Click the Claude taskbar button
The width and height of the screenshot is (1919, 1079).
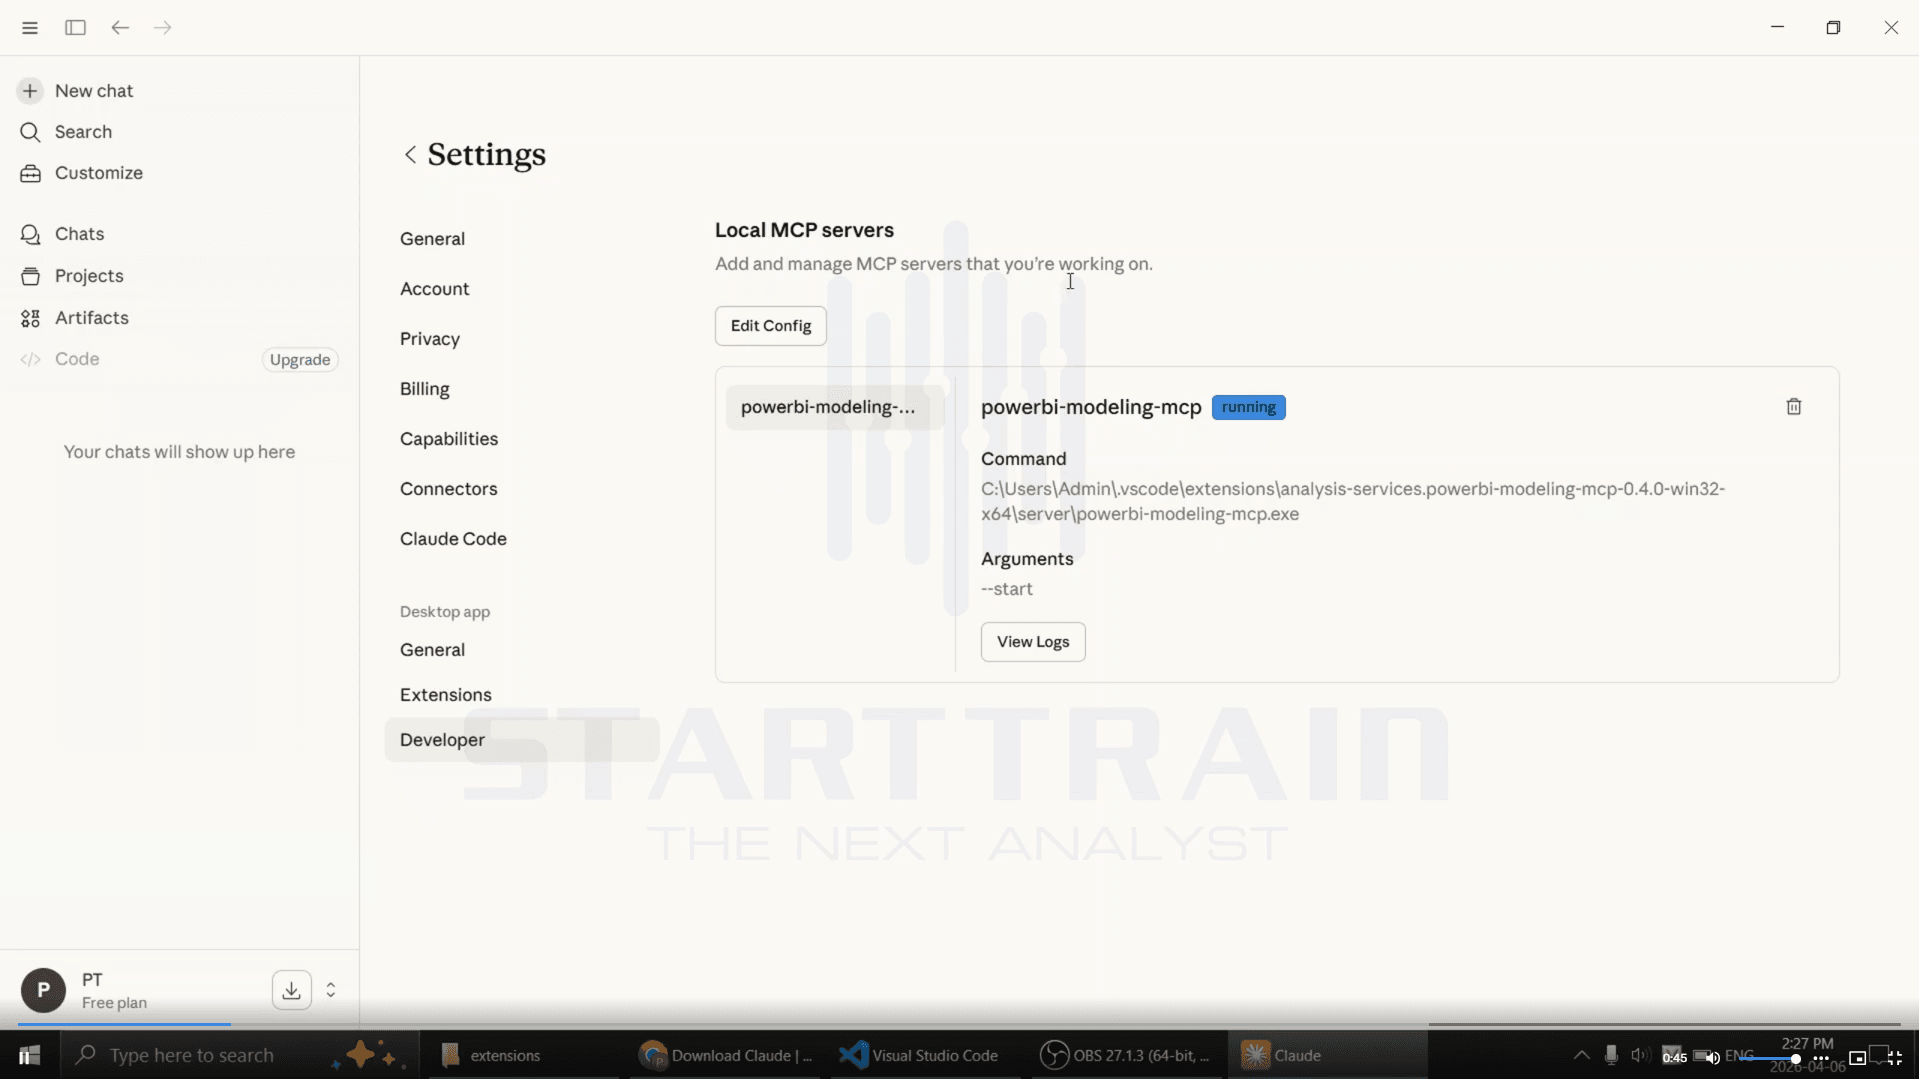pos(1327,1055)
